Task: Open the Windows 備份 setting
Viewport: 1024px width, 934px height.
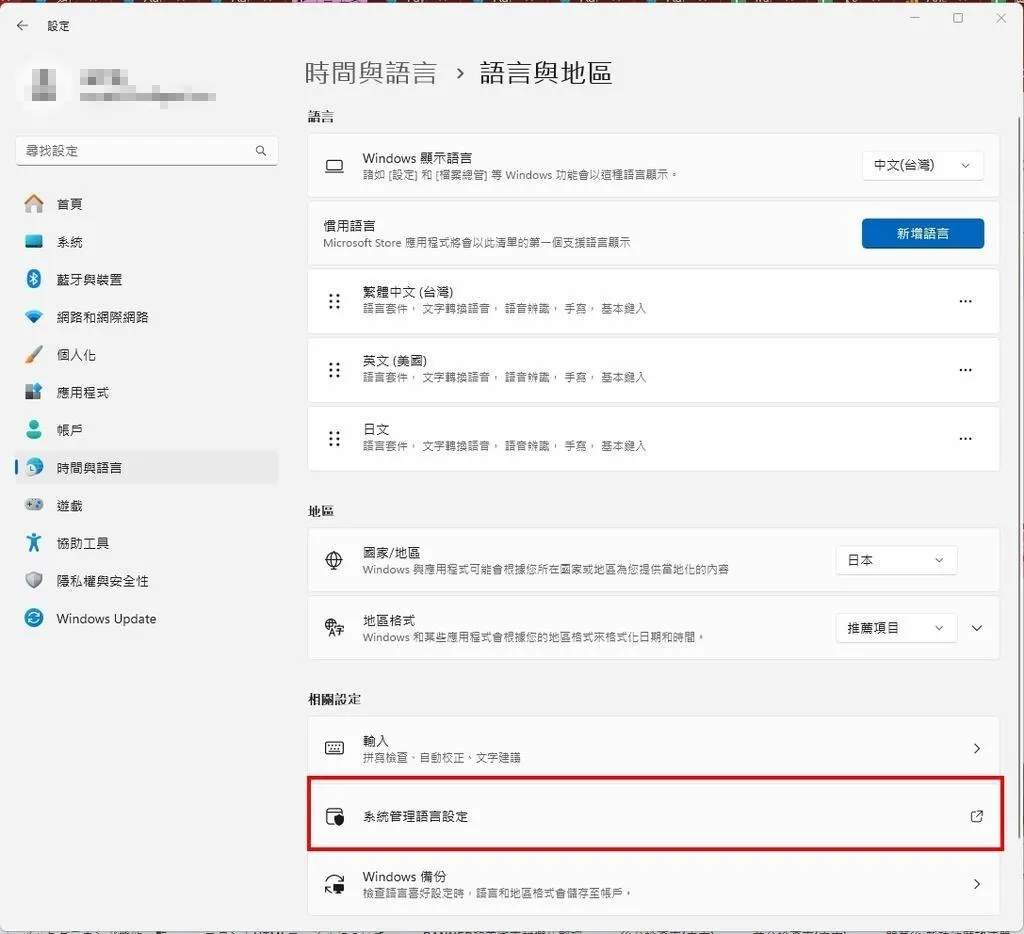Action: pos(653,884)
